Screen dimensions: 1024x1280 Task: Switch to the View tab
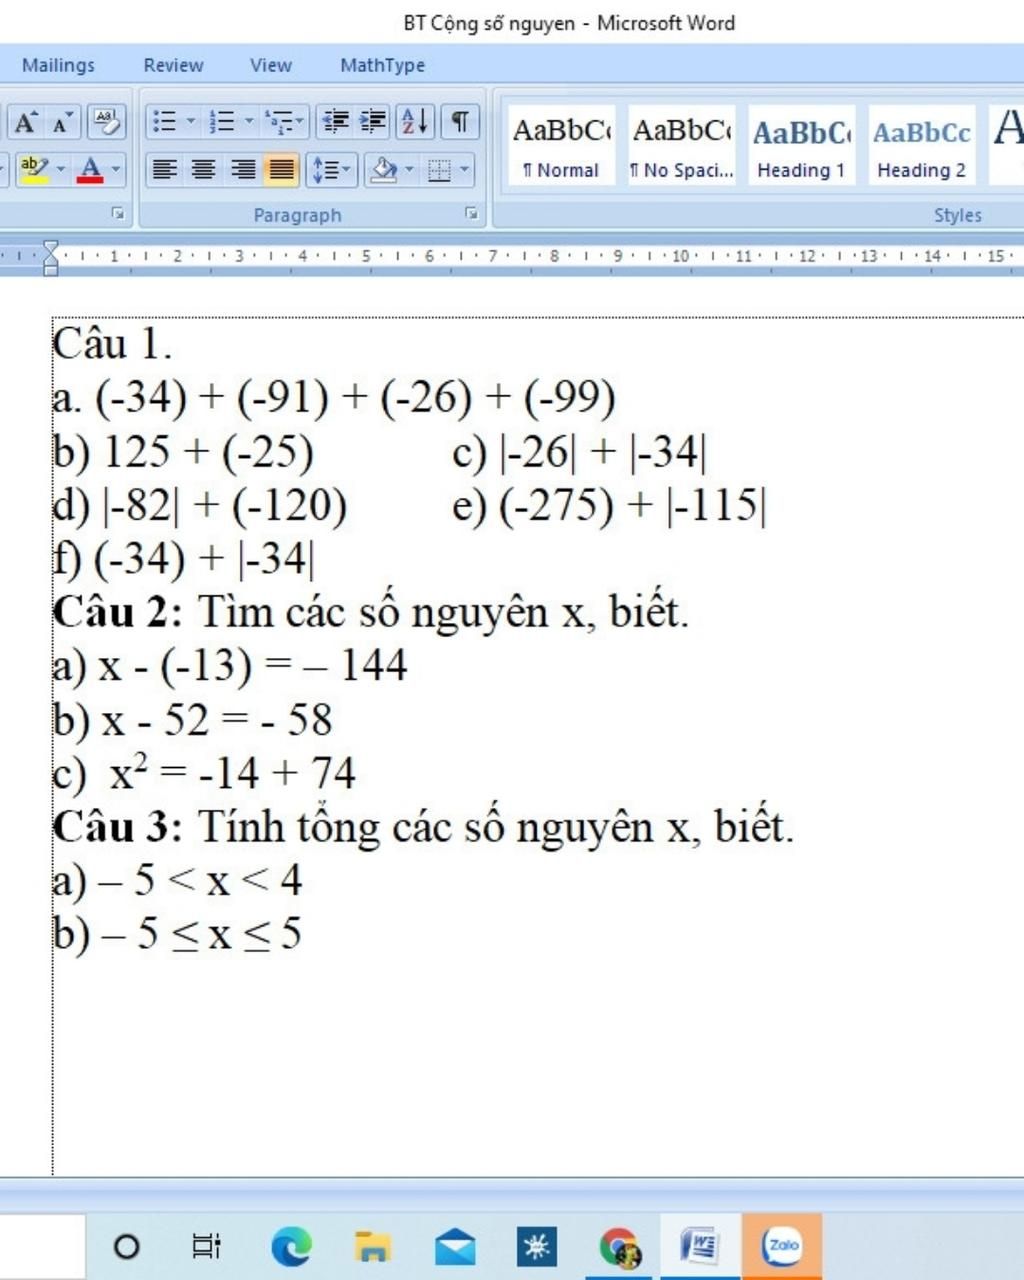tap(271, 65)
